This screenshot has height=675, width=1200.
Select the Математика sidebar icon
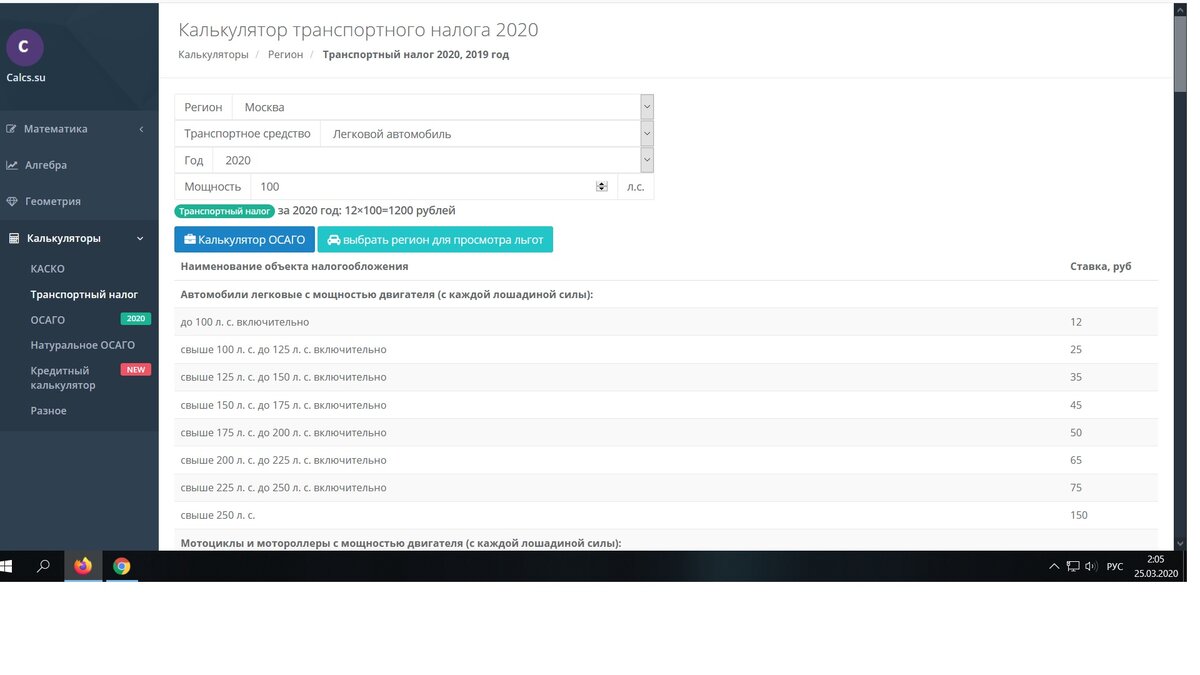(x=10, y=128)
